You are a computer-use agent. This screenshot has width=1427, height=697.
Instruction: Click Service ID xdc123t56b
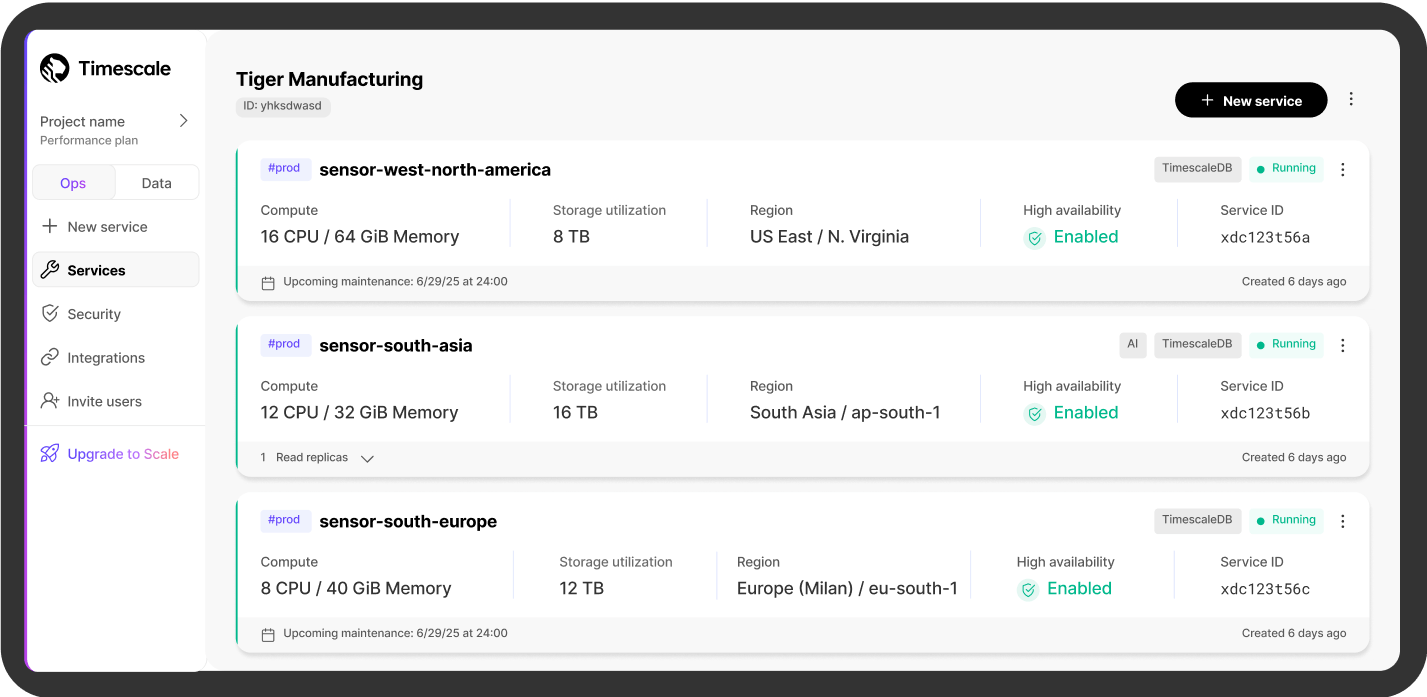coord(1265,413)
